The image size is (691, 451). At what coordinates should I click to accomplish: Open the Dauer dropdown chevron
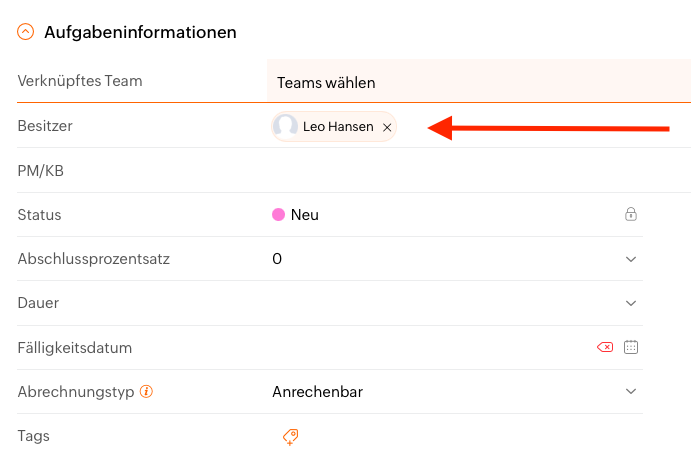coord(631,303)
